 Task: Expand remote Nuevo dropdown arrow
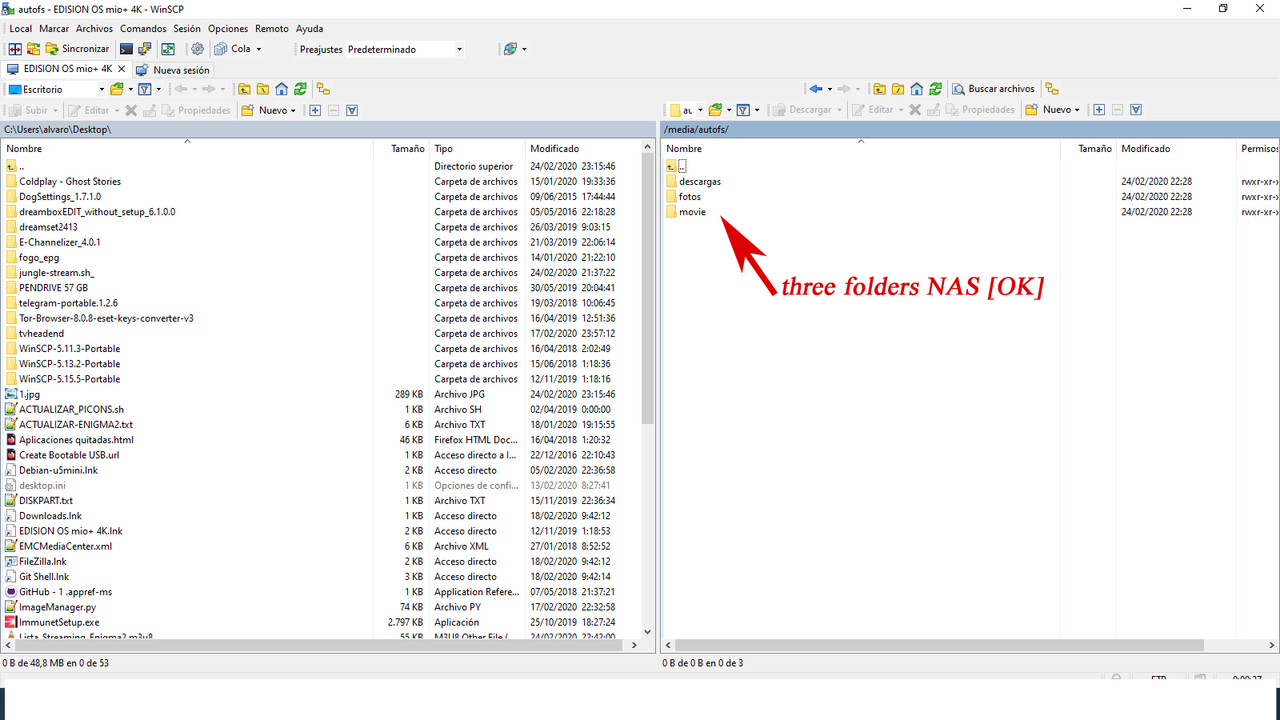pyautogui.click(x=1077, y=110)
